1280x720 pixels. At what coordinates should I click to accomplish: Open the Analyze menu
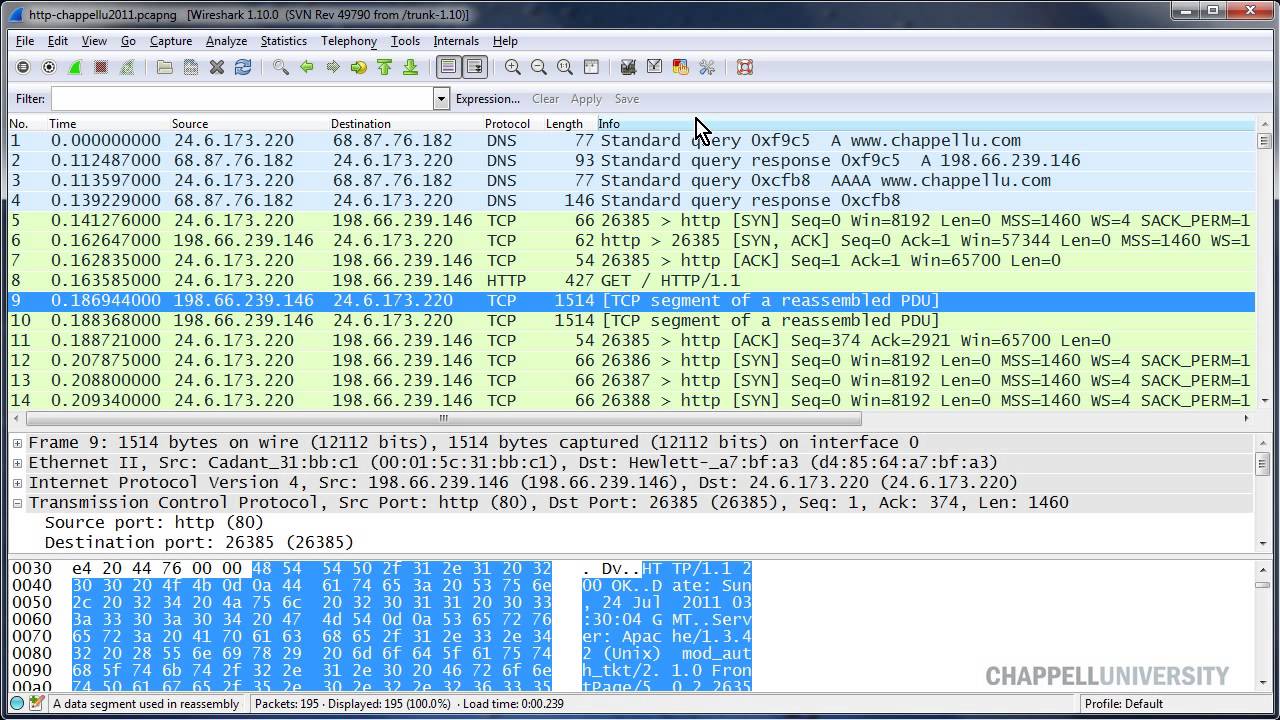[x=226, y=41]
